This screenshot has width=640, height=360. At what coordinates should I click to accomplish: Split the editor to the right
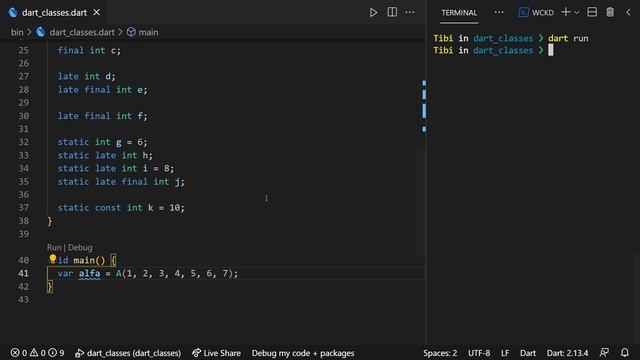pos(392,12)
